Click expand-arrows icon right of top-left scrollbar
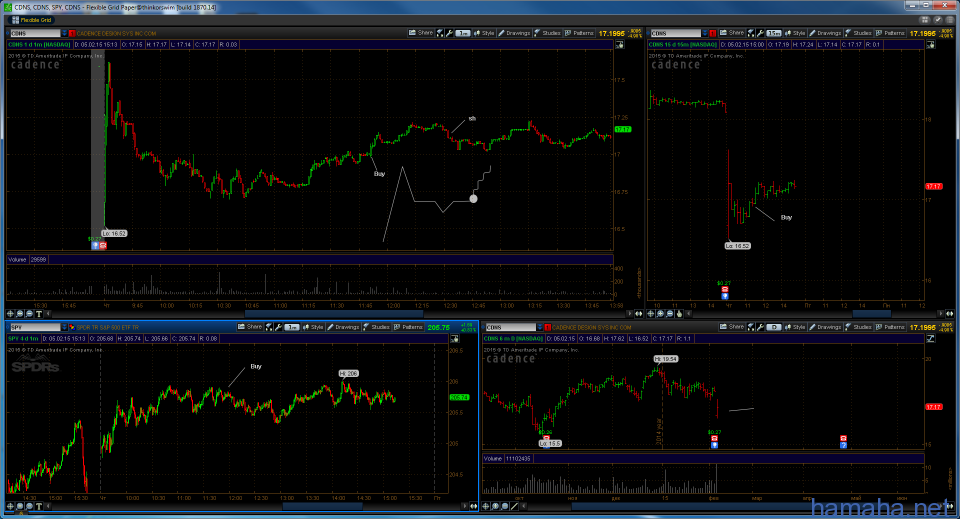 (x=638, y=313)
